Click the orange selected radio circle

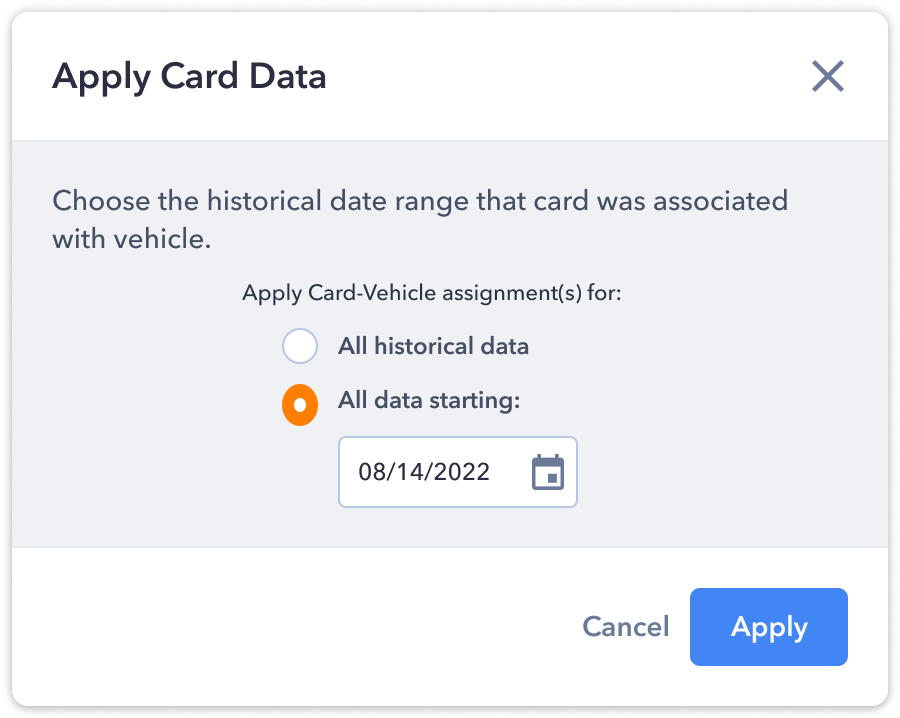pyautogui.click(x=300, y=405)
